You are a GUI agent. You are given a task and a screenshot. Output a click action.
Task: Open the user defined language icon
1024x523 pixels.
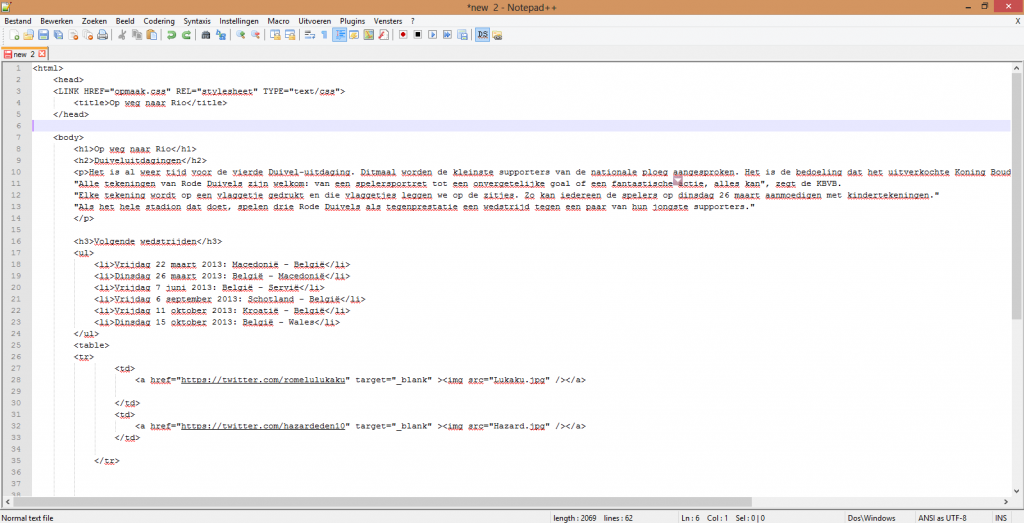point(354,35)
